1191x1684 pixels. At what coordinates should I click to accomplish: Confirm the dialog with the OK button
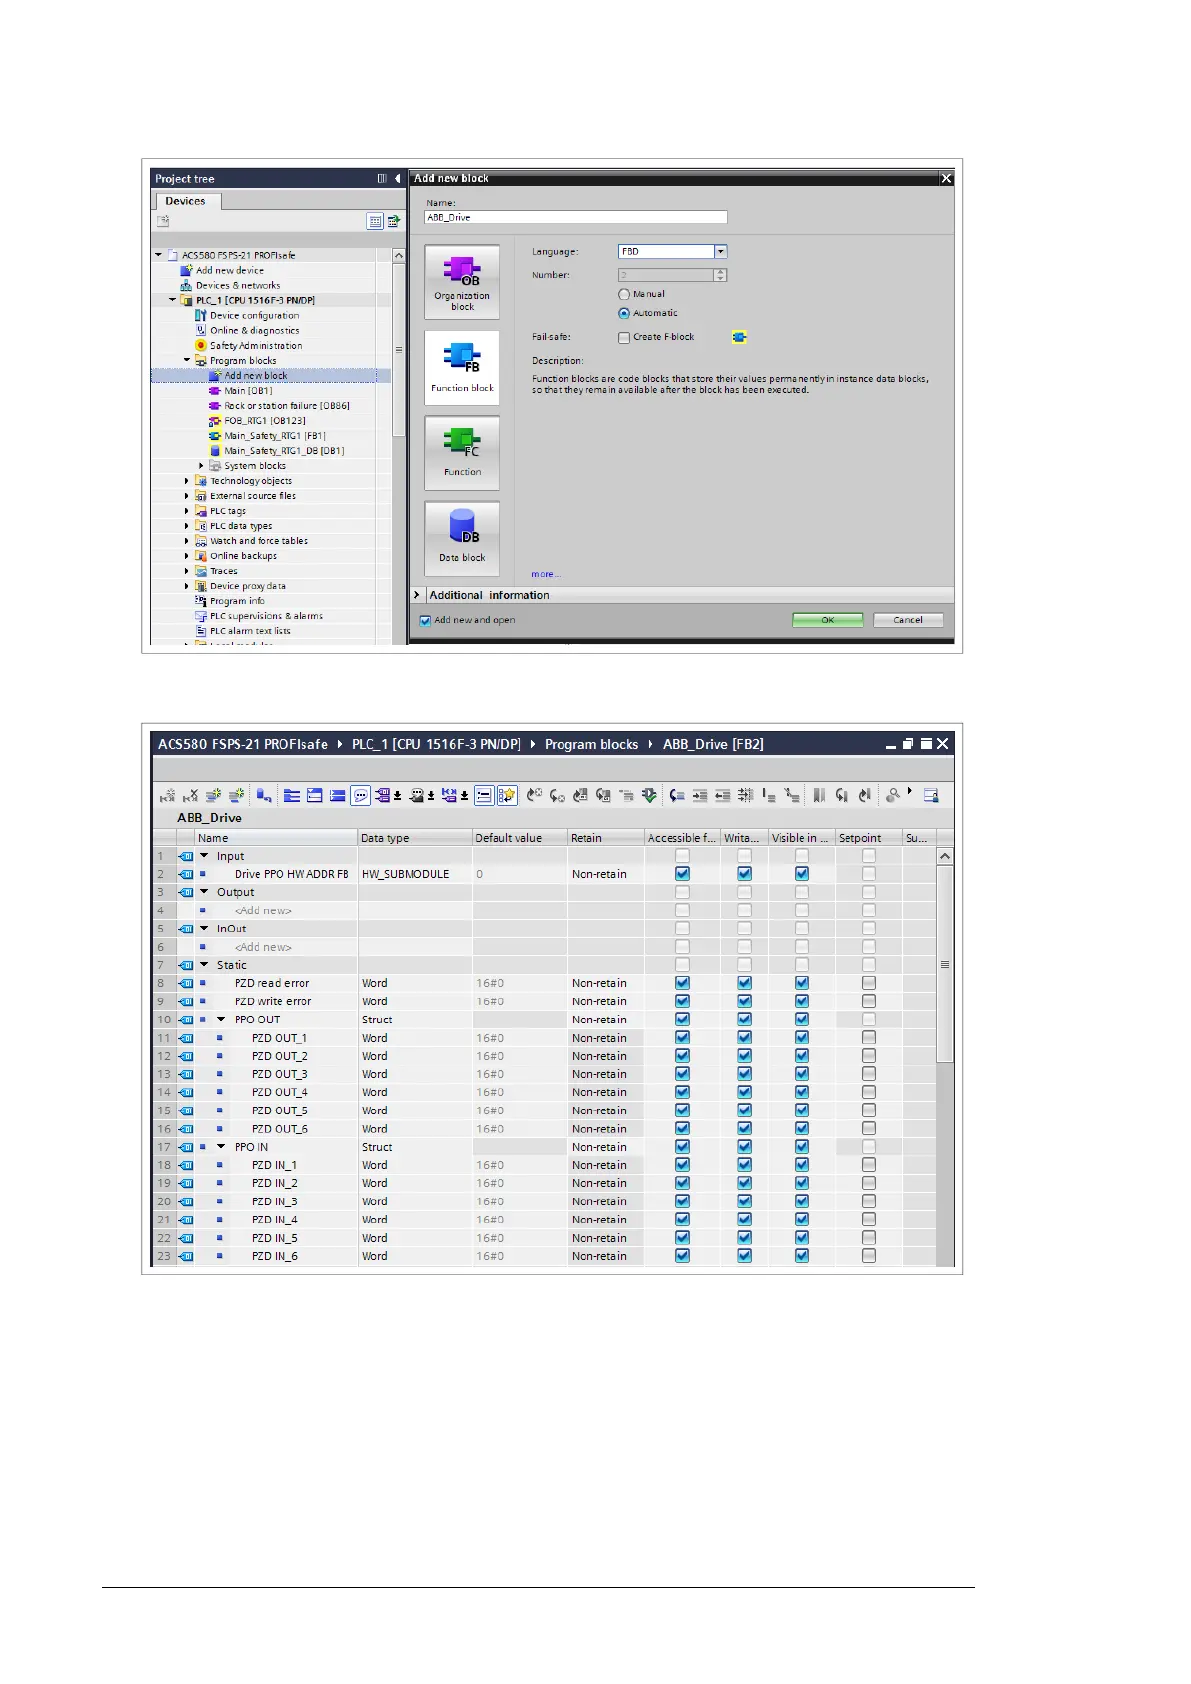(828, 620)
